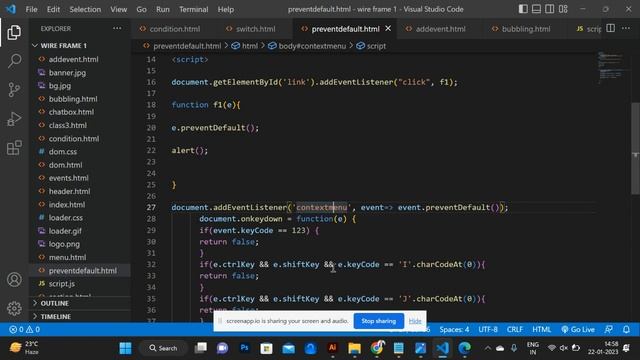Open addevent.html in explorer
Image resolution: width=640 pixels, height=360 pixels.
click(73, 59)
